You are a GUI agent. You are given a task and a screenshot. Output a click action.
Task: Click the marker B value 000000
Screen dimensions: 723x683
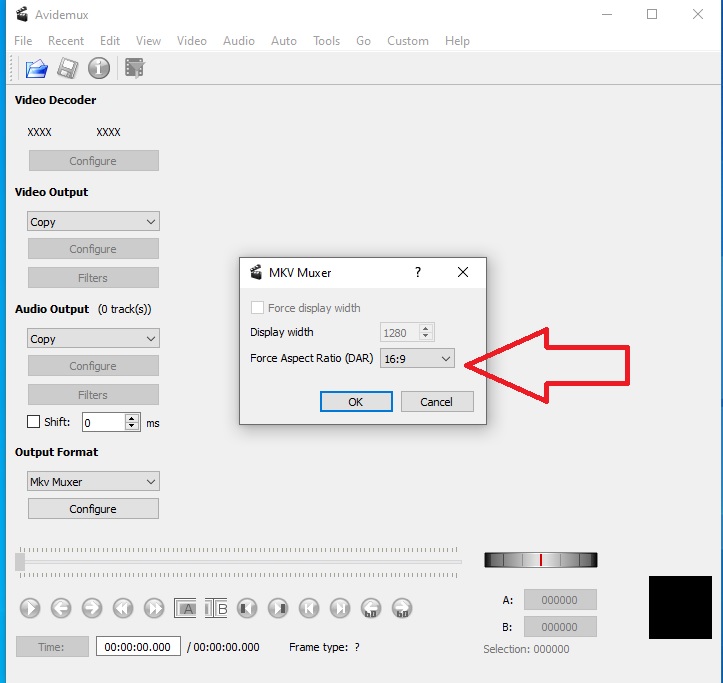click(x=560, y=627)
